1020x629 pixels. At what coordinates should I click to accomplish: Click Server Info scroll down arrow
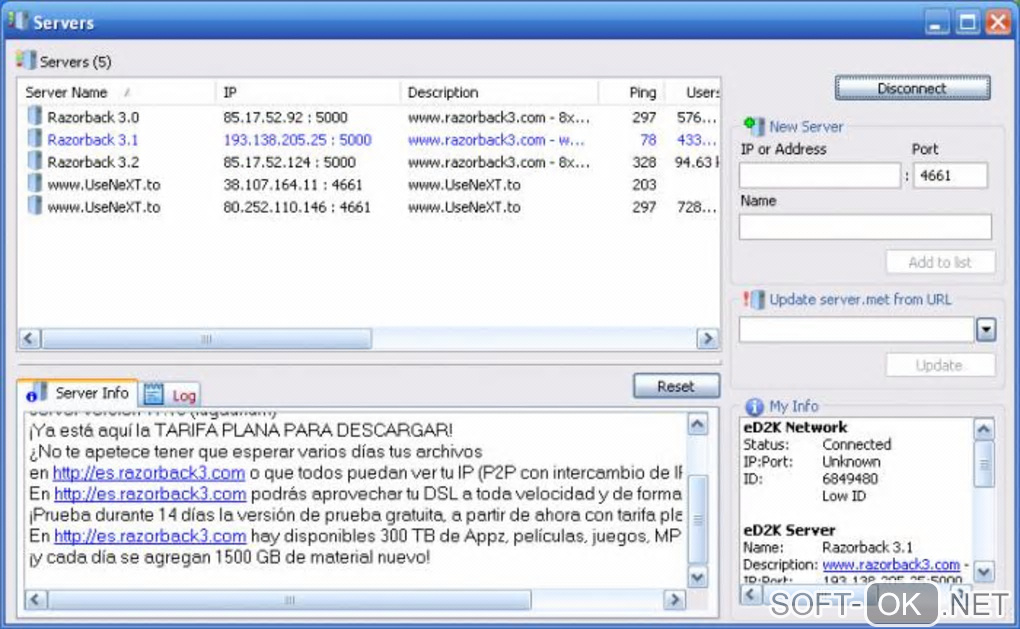(697, 577)
